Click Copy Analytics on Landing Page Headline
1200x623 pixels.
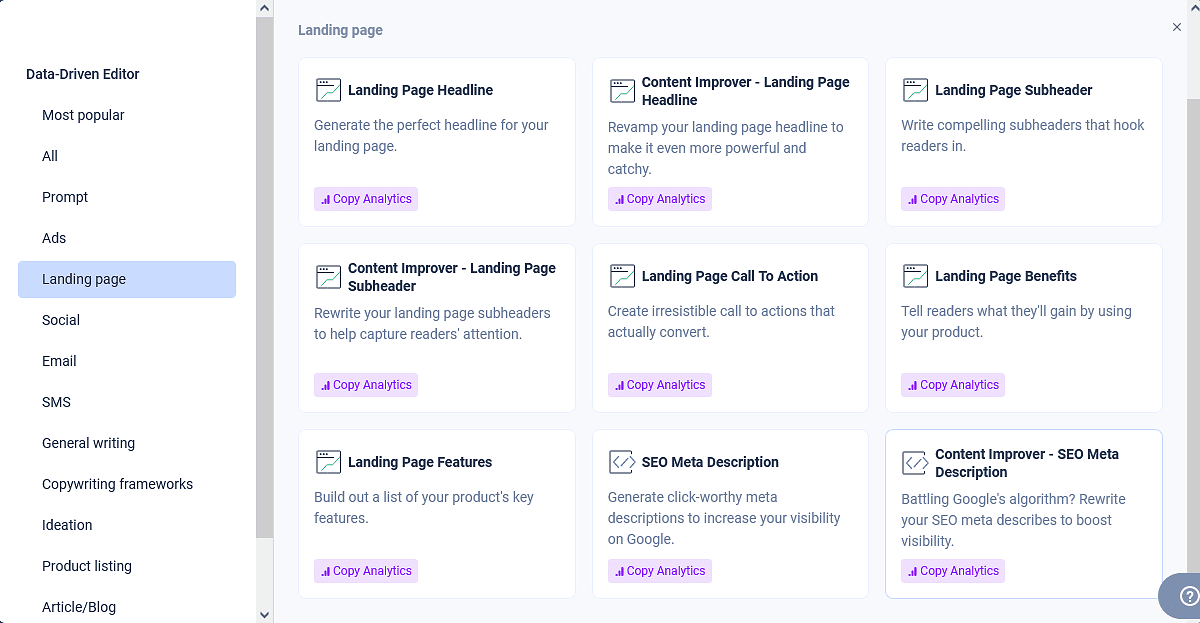pos(366,198)
